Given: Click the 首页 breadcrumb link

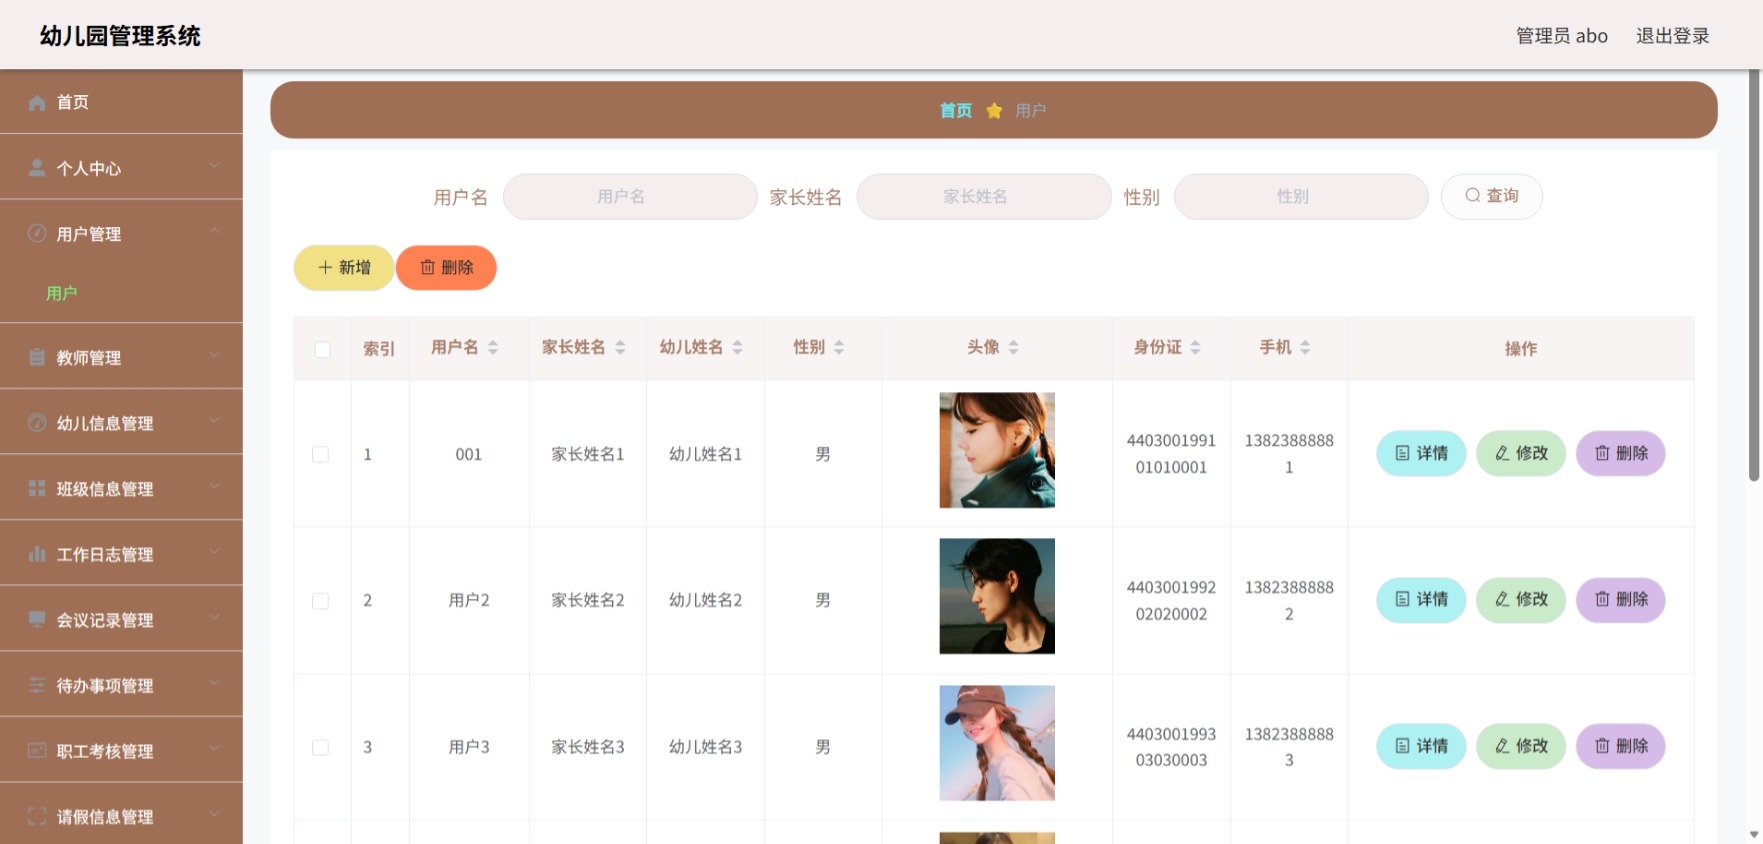Looking at the screenshot, I should click(956, 110).
